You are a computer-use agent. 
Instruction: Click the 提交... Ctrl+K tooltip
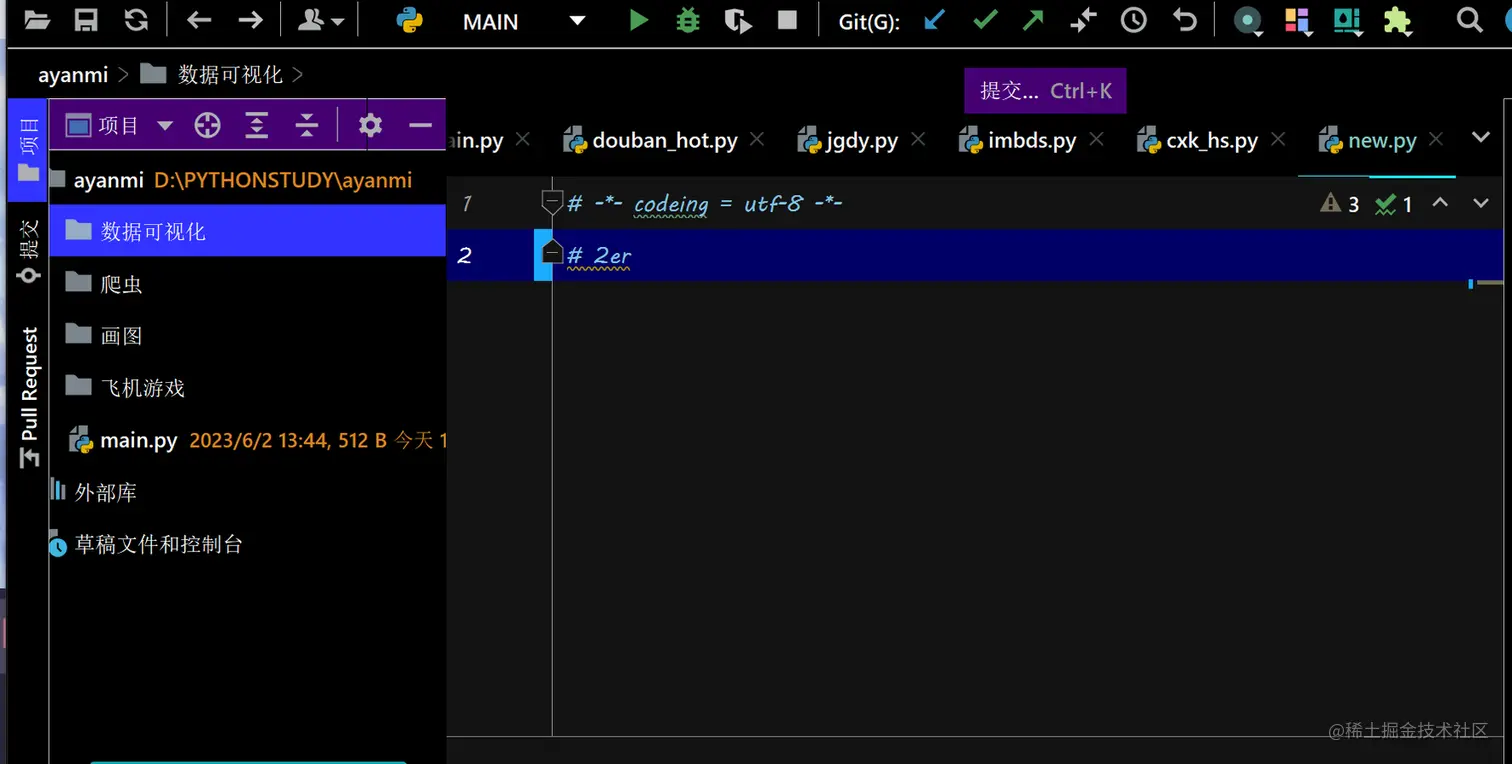click(x=1046, y=90)
